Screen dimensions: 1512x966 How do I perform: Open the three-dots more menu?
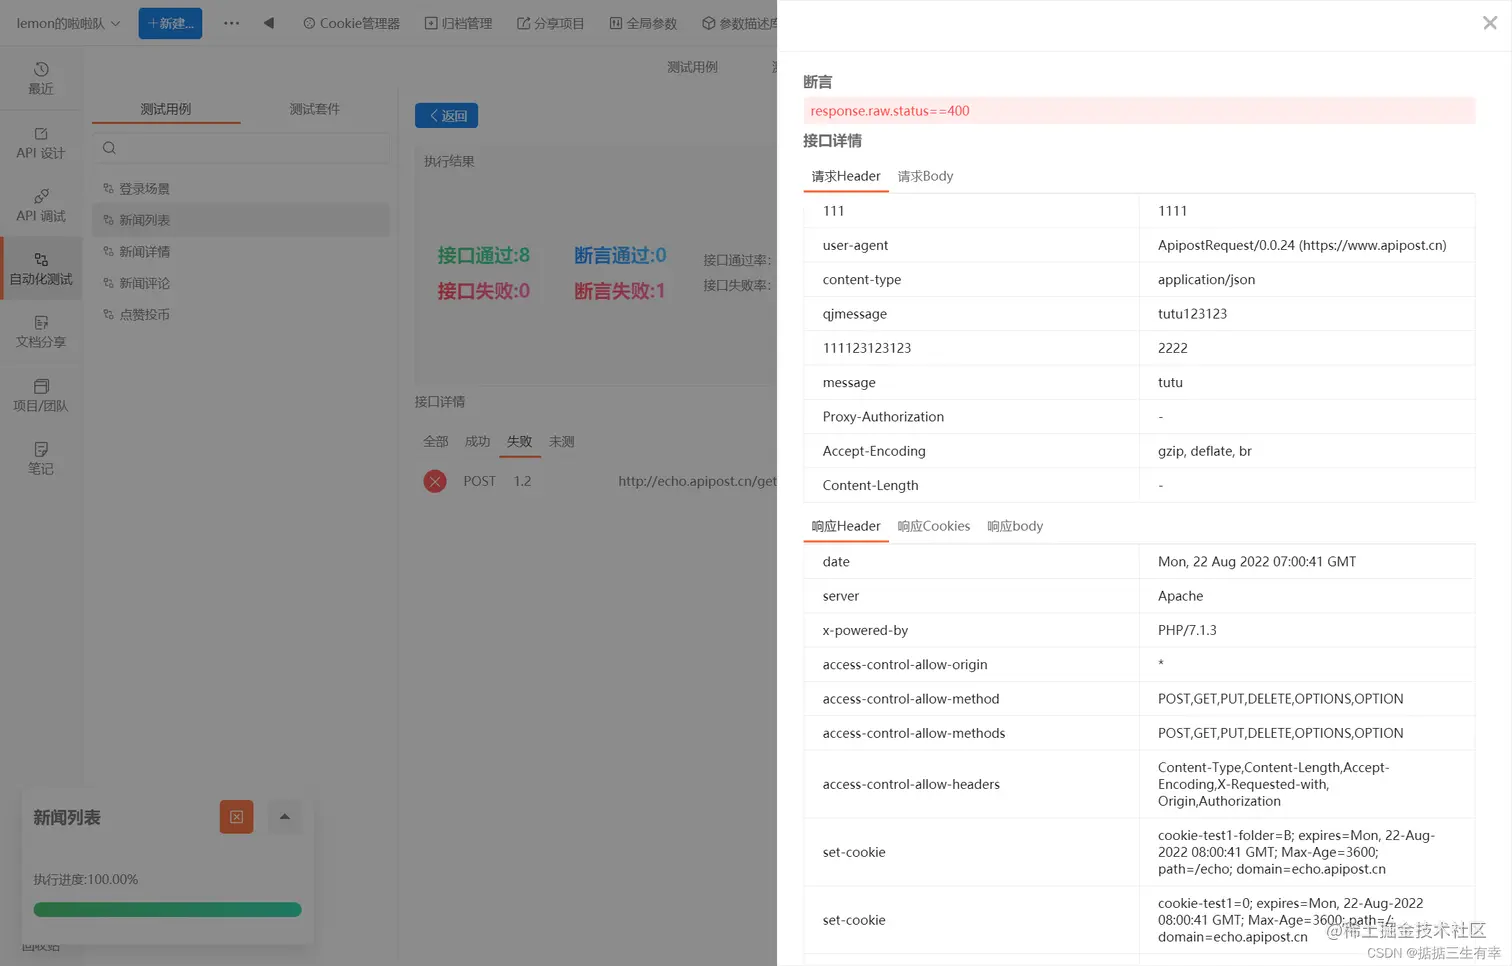pos(231,23)
